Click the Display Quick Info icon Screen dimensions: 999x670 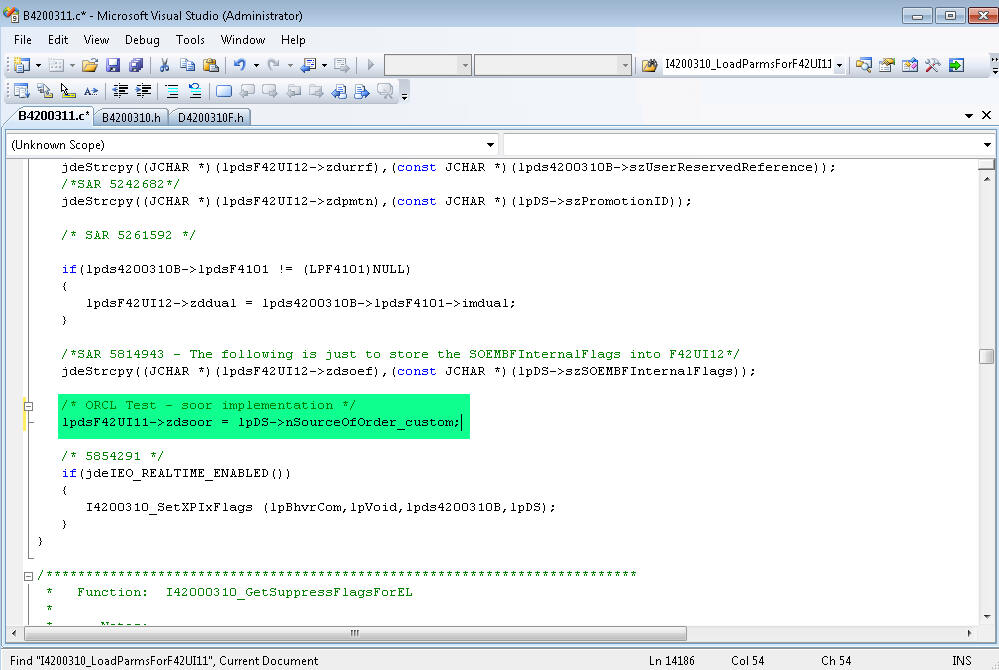point(68,91)
